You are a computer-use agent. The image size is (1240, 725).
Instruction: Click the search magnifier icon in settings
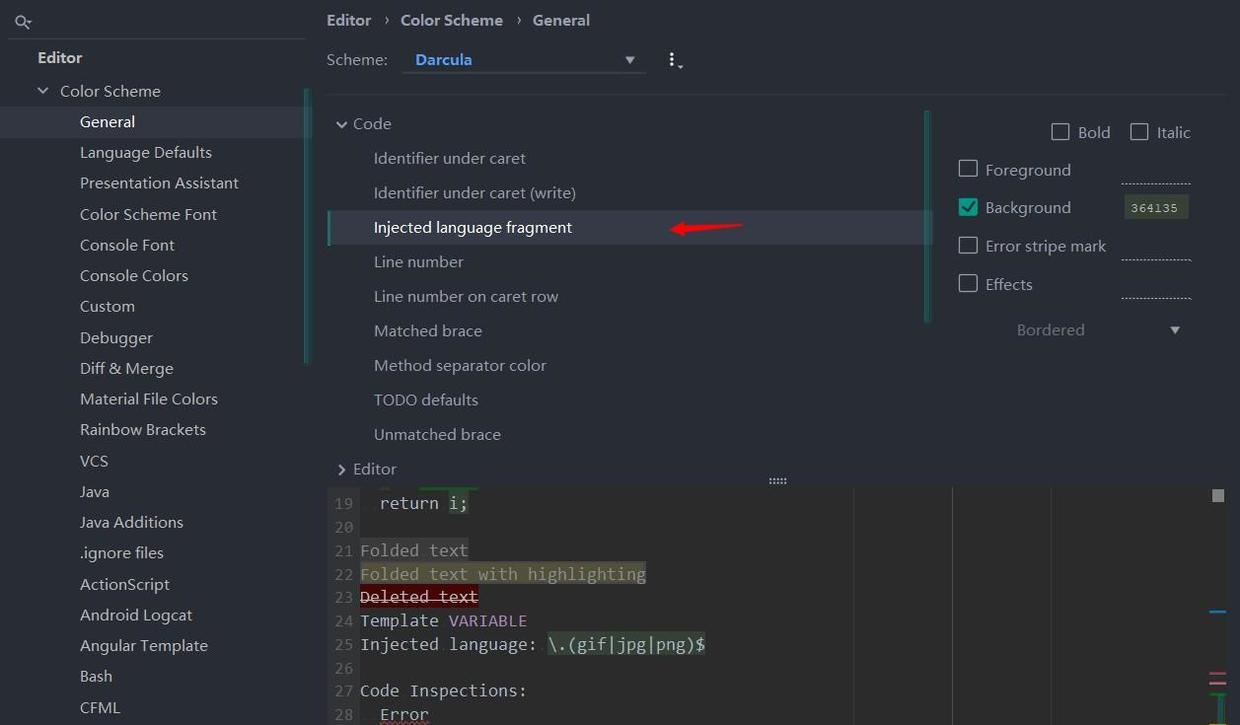[23, 21]
